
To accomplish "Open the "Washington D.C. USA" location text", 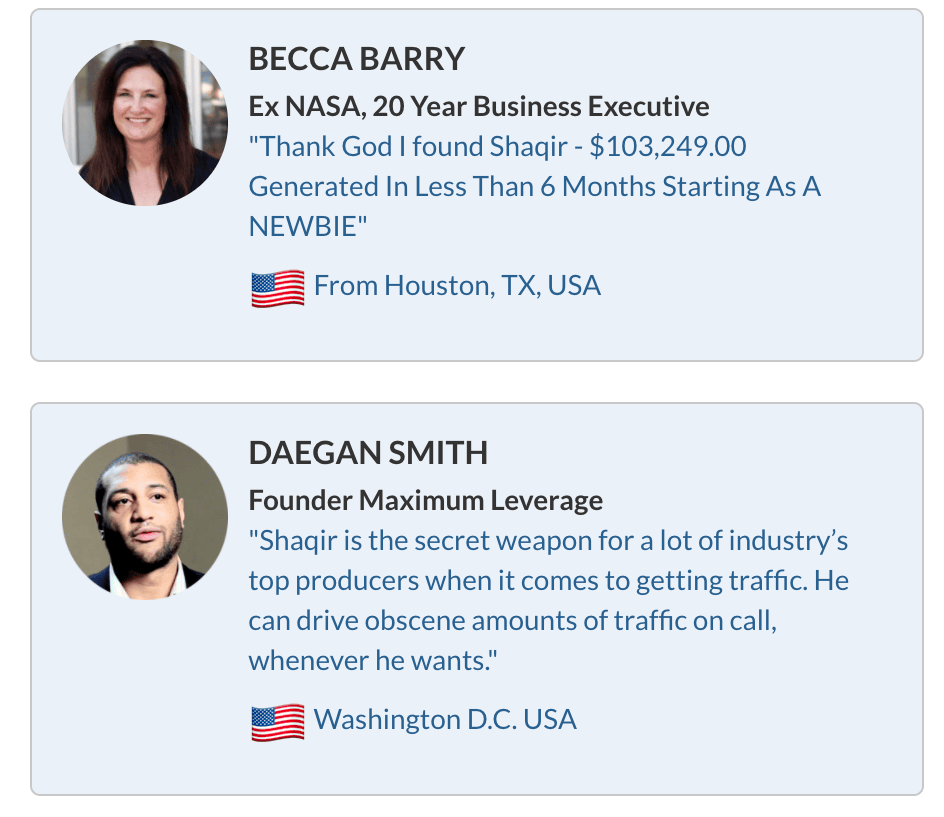I will [x=445, y=719].
